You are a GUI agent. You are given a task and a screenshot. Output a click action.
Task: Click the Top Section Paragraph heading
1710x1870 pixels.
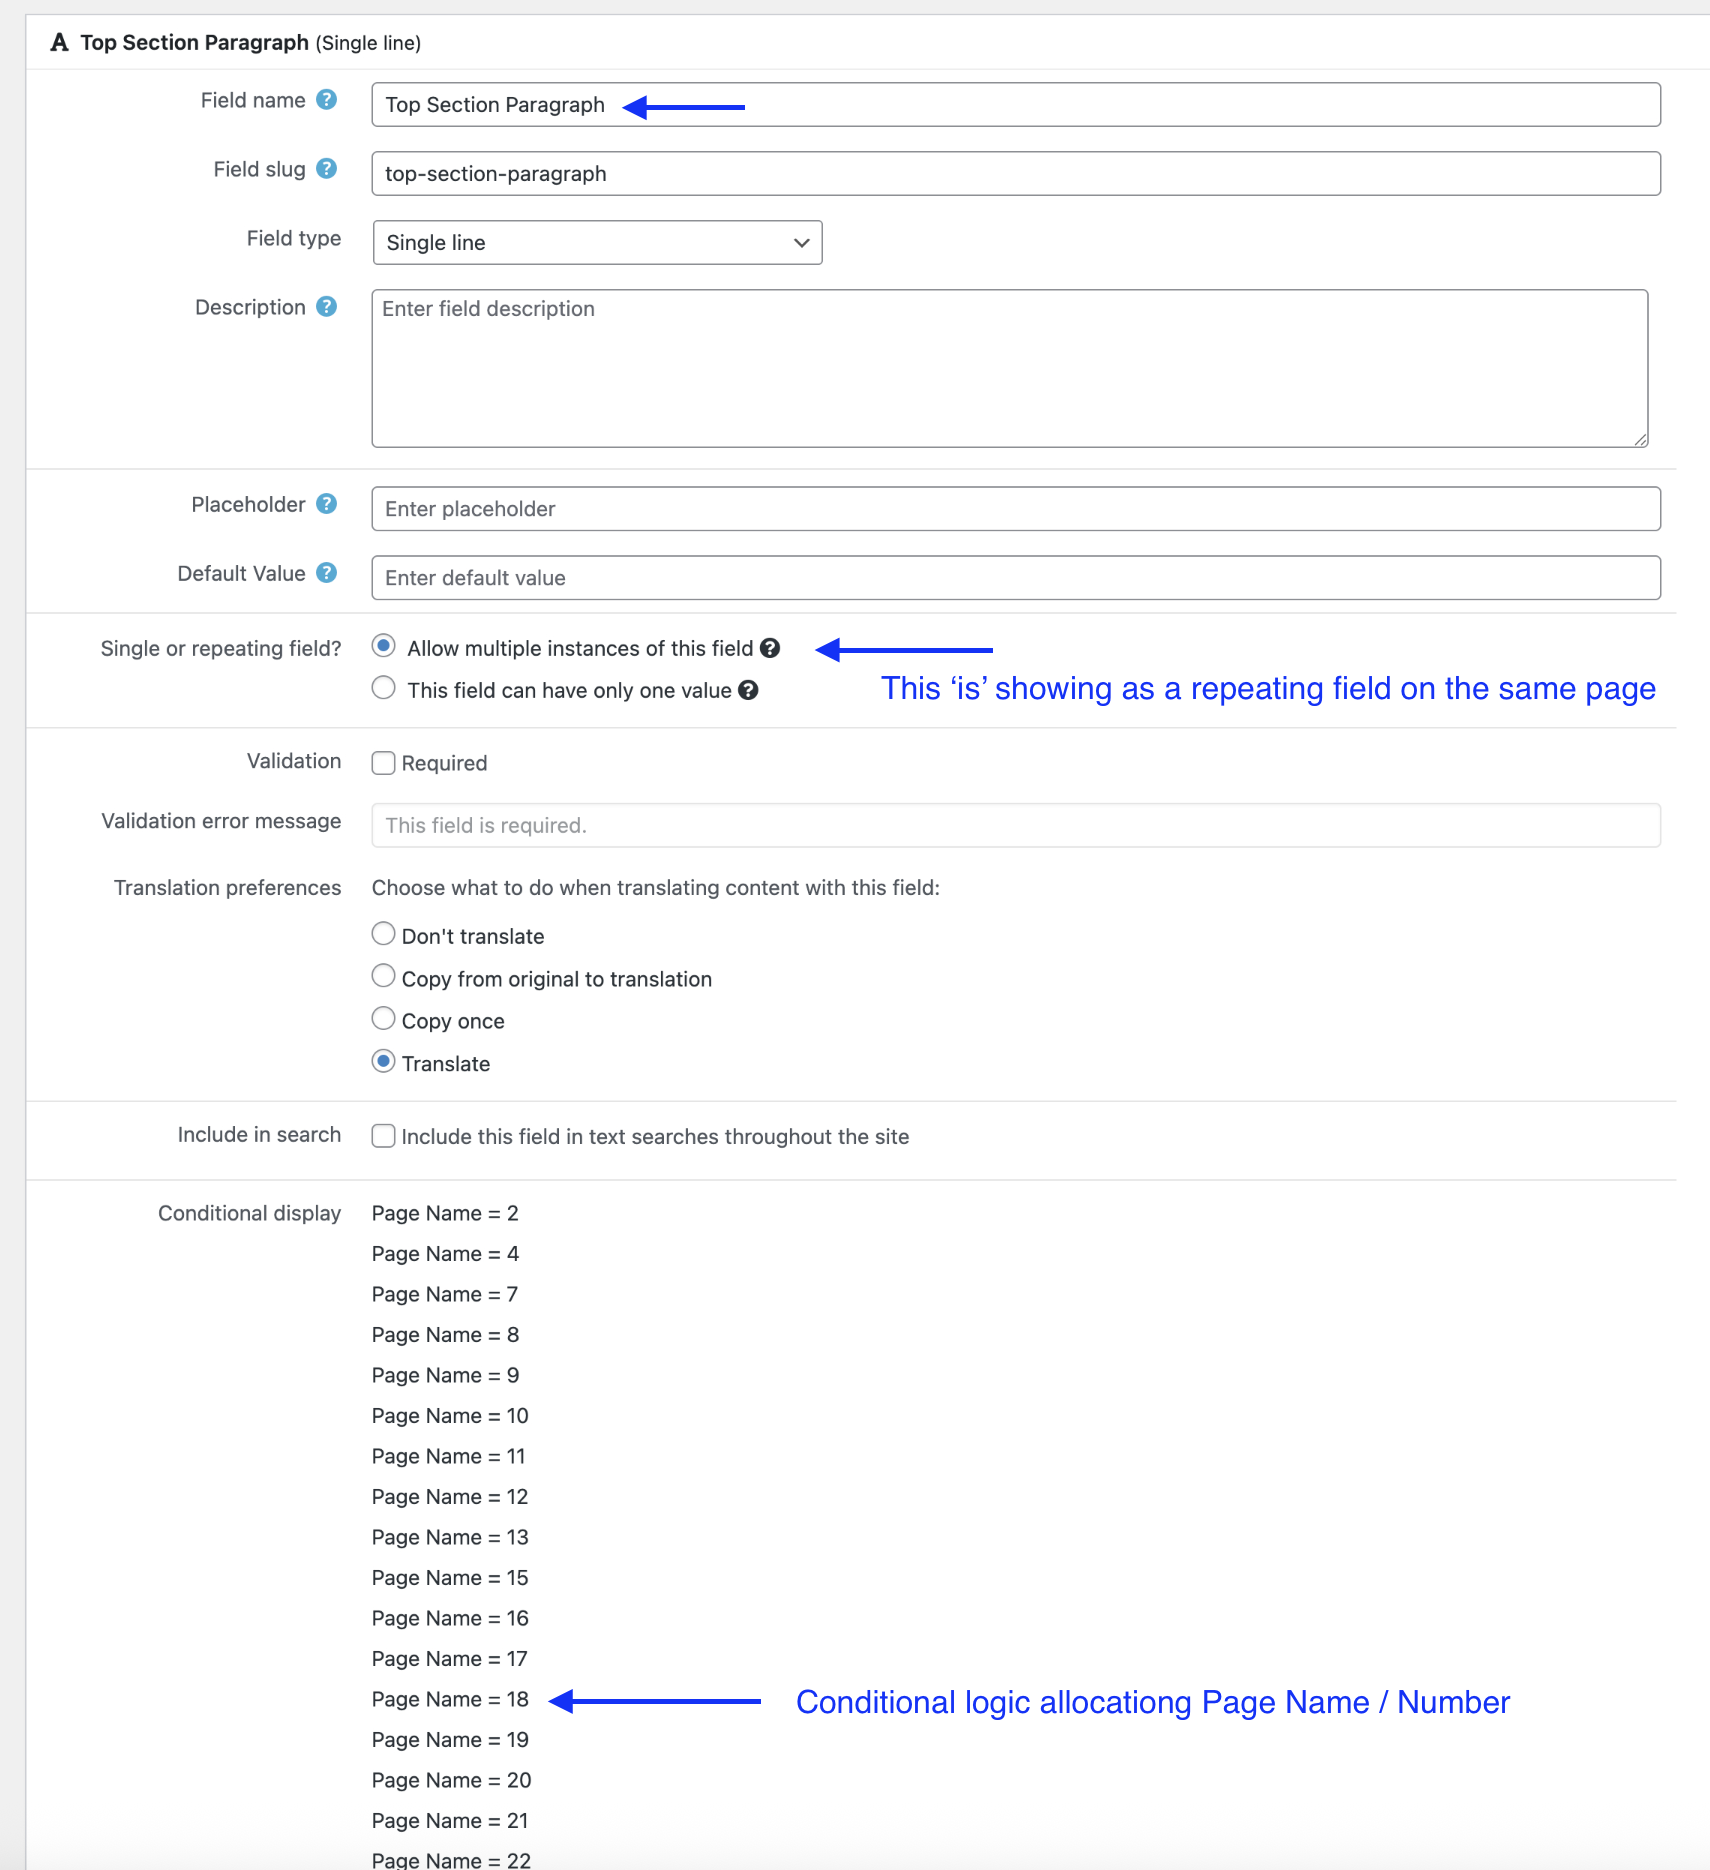pyautogui.click(x=194, y=42)
